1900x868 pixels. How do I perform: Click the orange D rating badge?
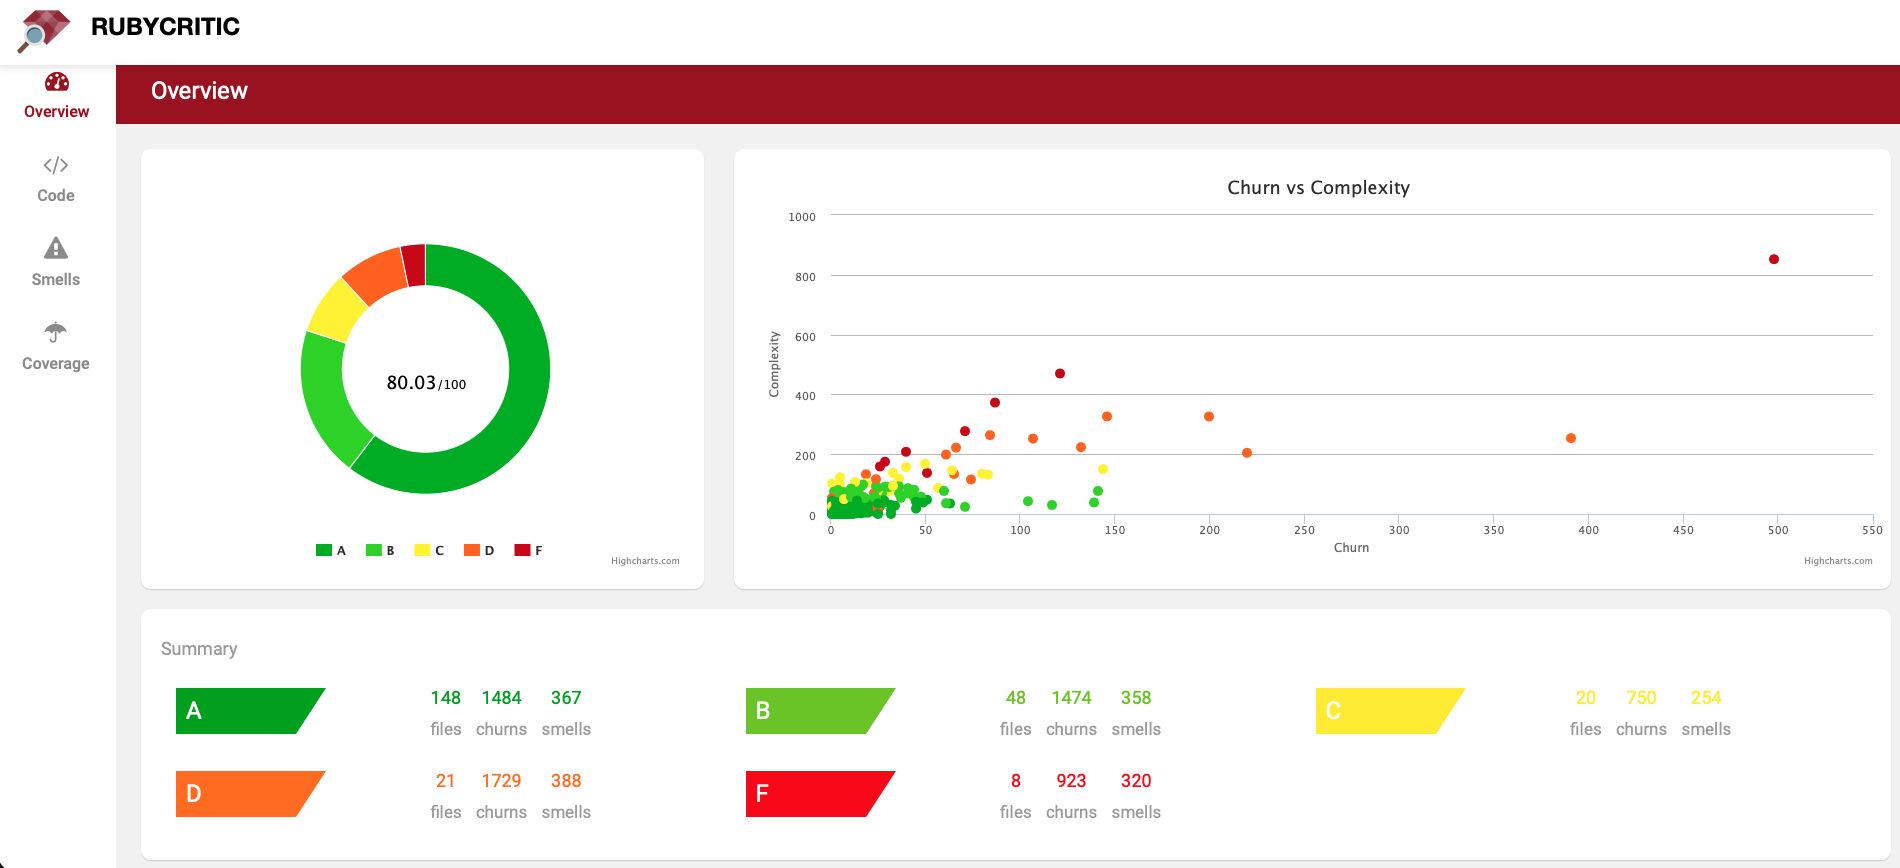[250, 794]
